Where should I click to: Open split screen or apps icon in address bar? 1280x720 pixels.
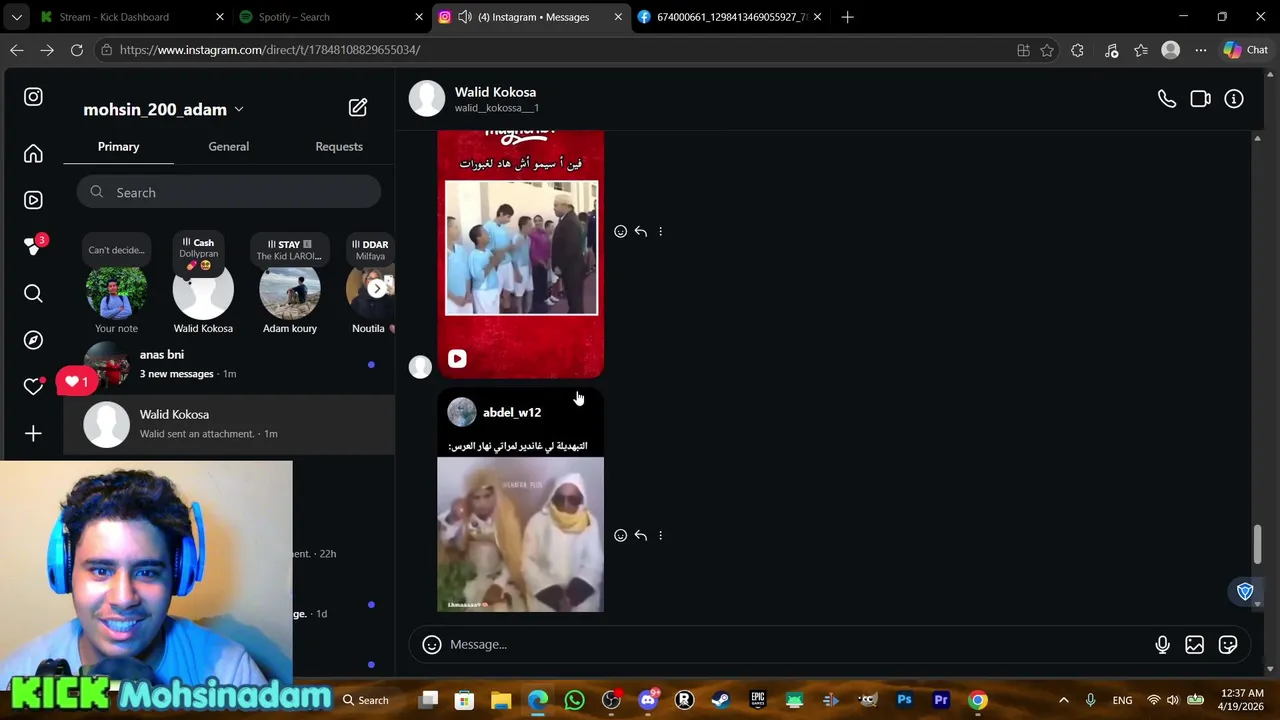(x=1023, y=50)
